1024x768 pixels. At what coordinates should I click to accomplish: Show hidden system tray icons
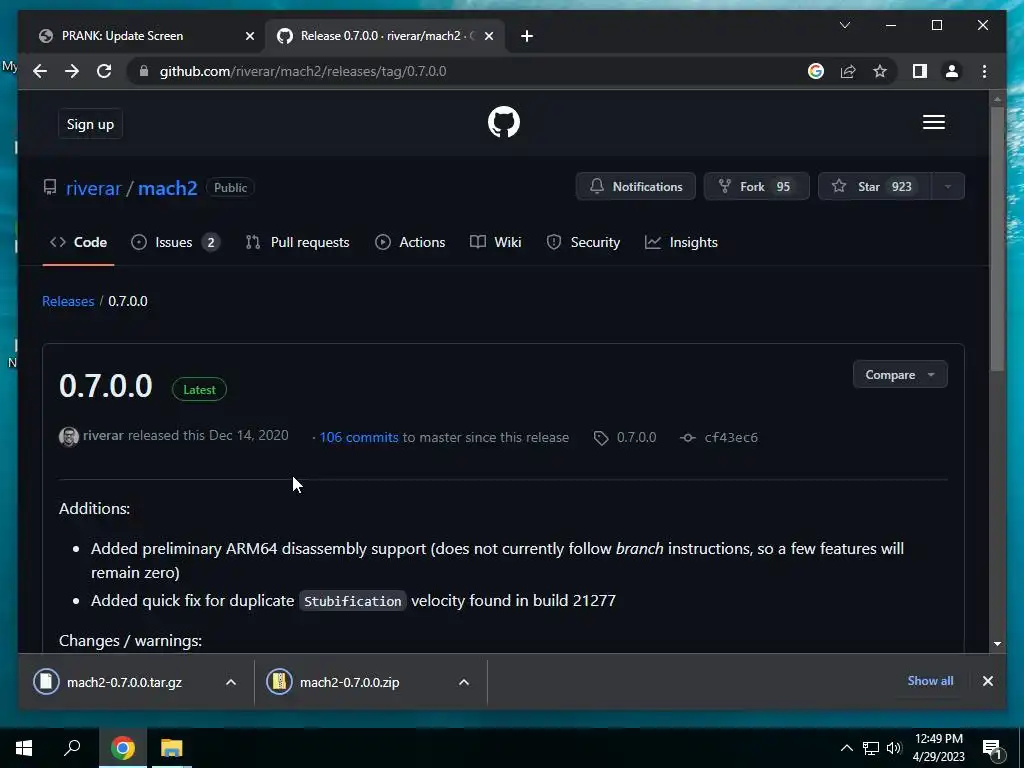(846, 748)
